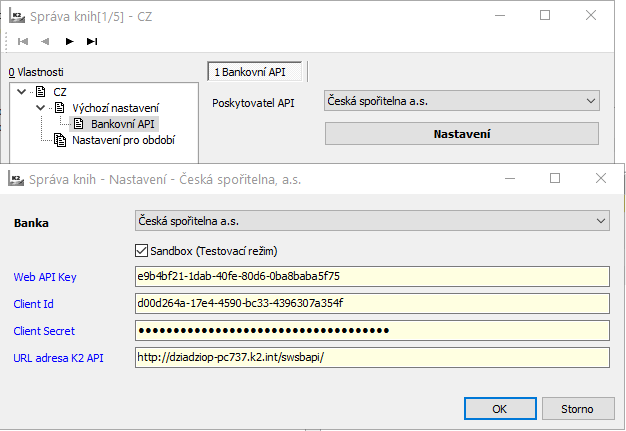Focus the Client Id input field
The height and width of the screenshot is (431, 626).
[x=372, y=303]
